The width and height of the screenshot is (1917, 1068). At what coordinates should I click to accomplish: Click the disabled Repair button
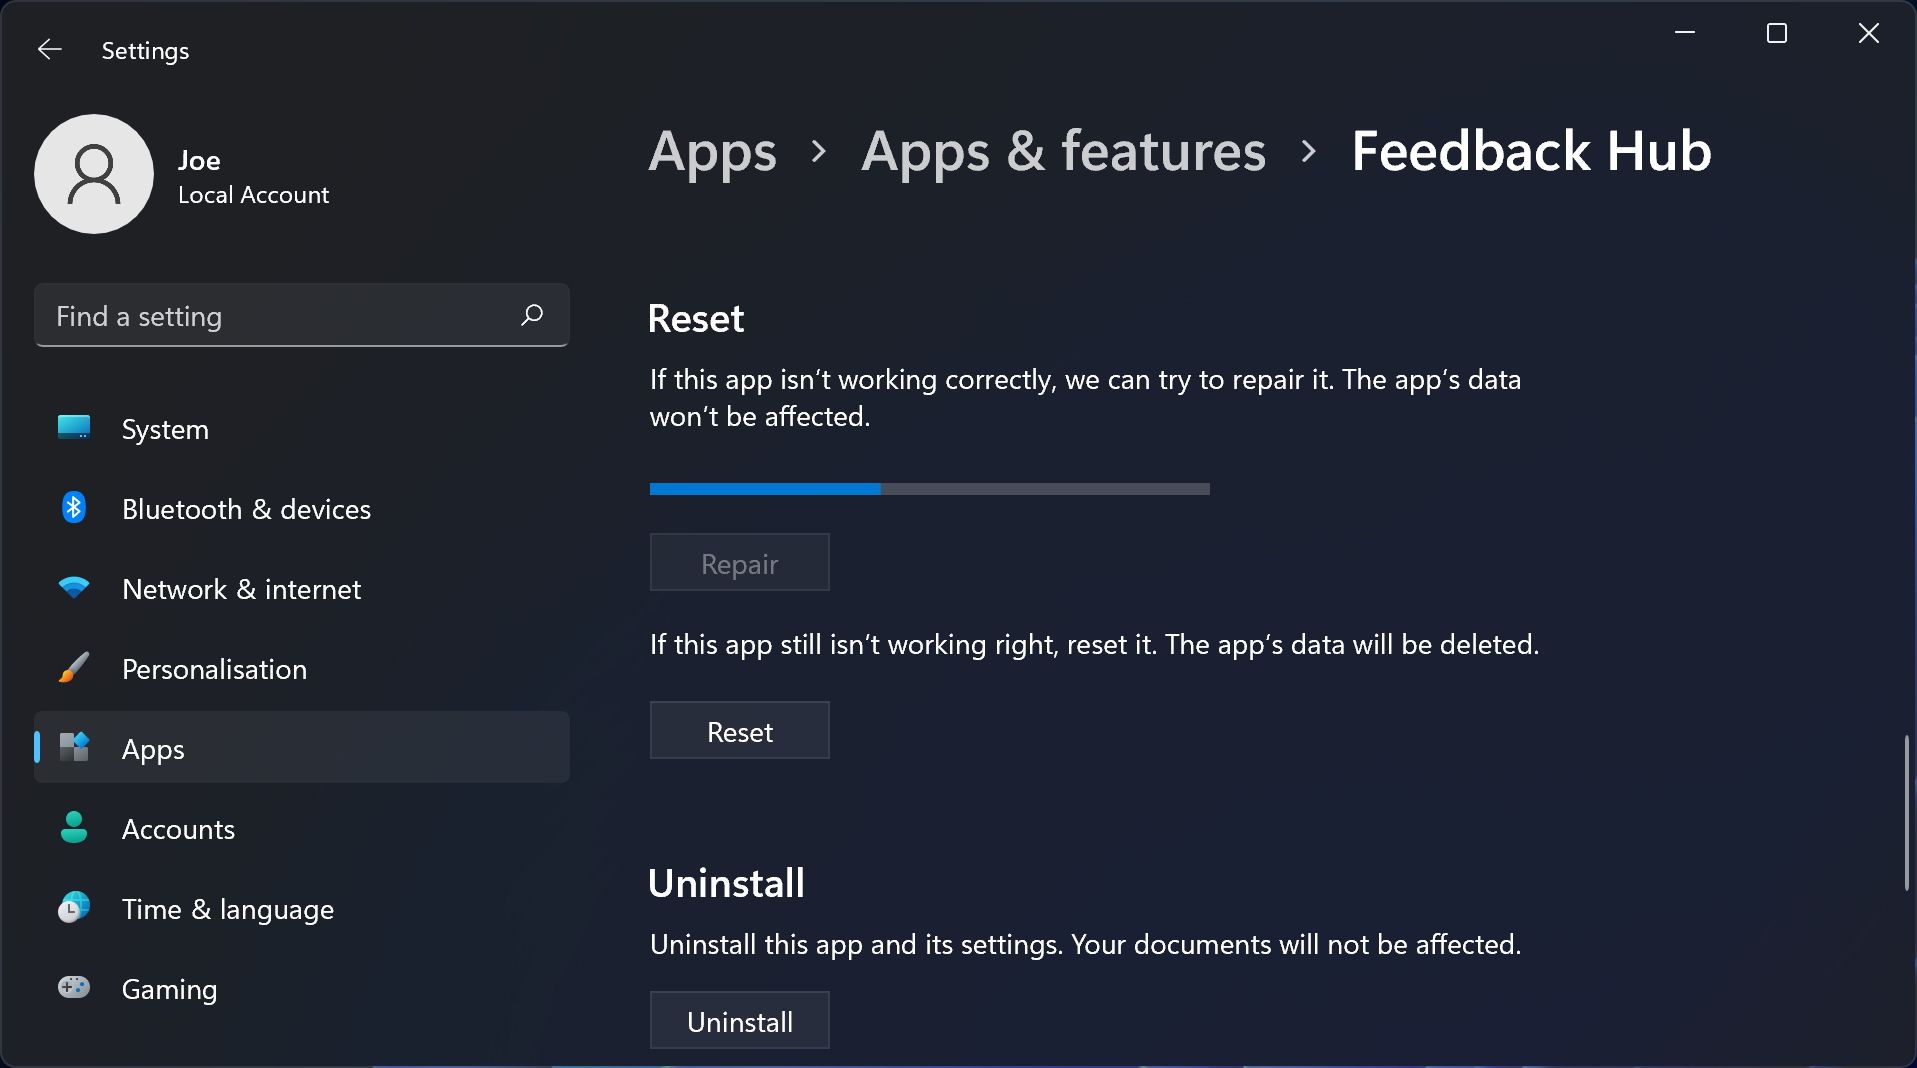[740, 562]
